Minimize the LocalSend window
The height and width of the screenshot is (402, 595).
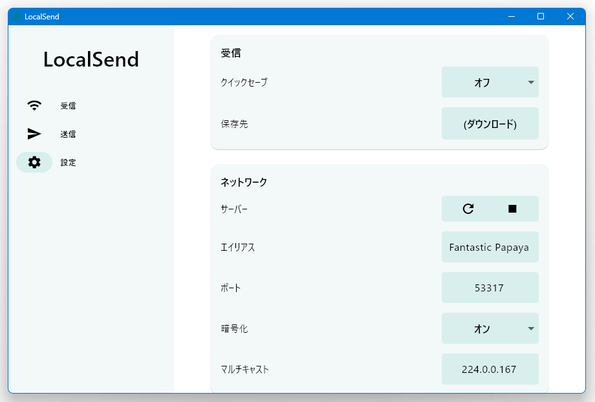point(512,16)
